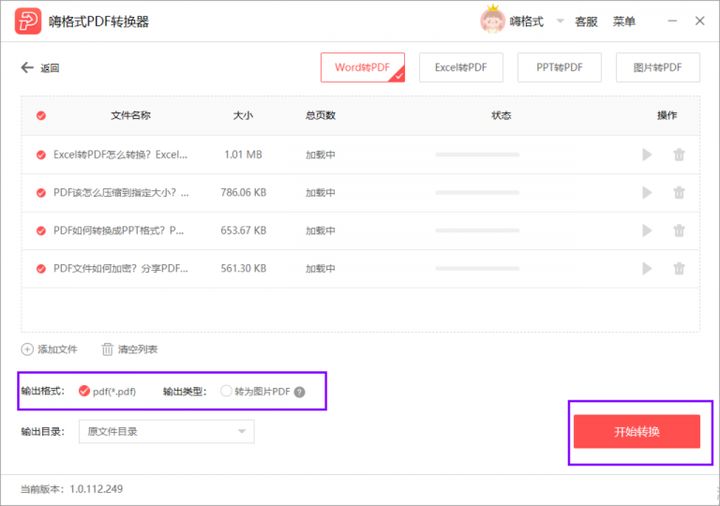Click the 状态 column header

pos(501,115)
